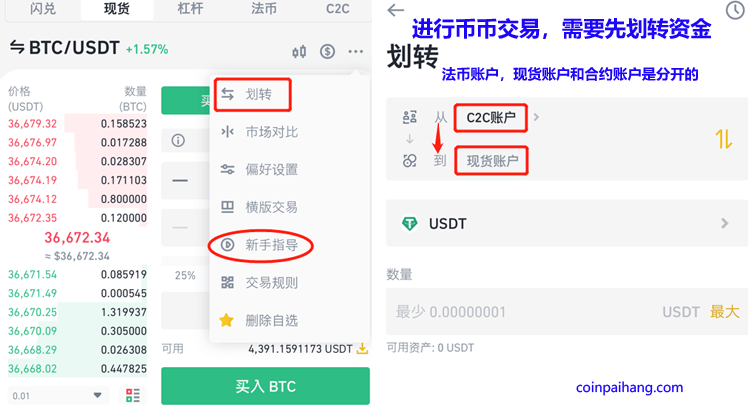Open transfer history clock icon

coord(736,10)
